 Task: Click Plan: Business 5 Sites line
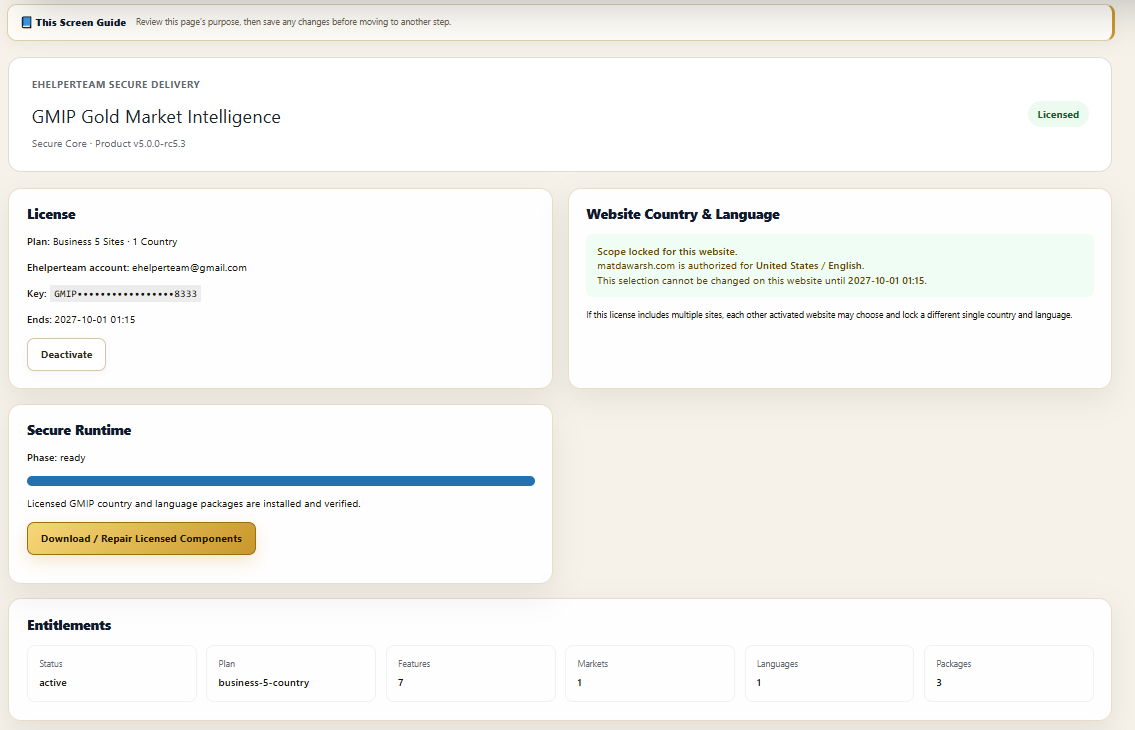(x=102, y=242)
